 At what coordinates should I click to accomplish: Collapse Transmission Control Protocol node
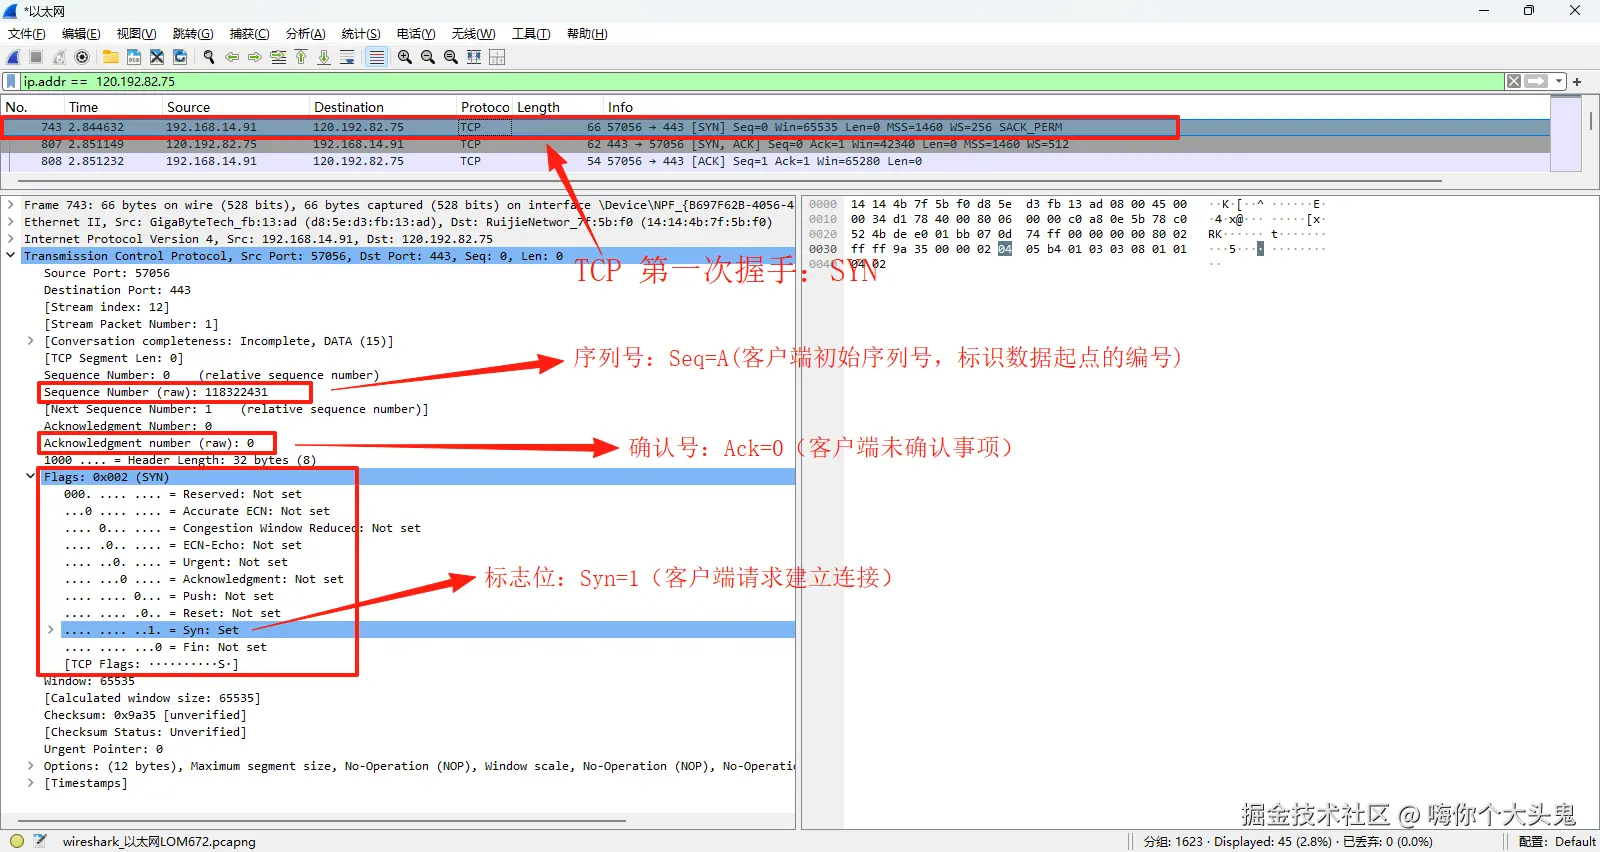coord(11,256)
